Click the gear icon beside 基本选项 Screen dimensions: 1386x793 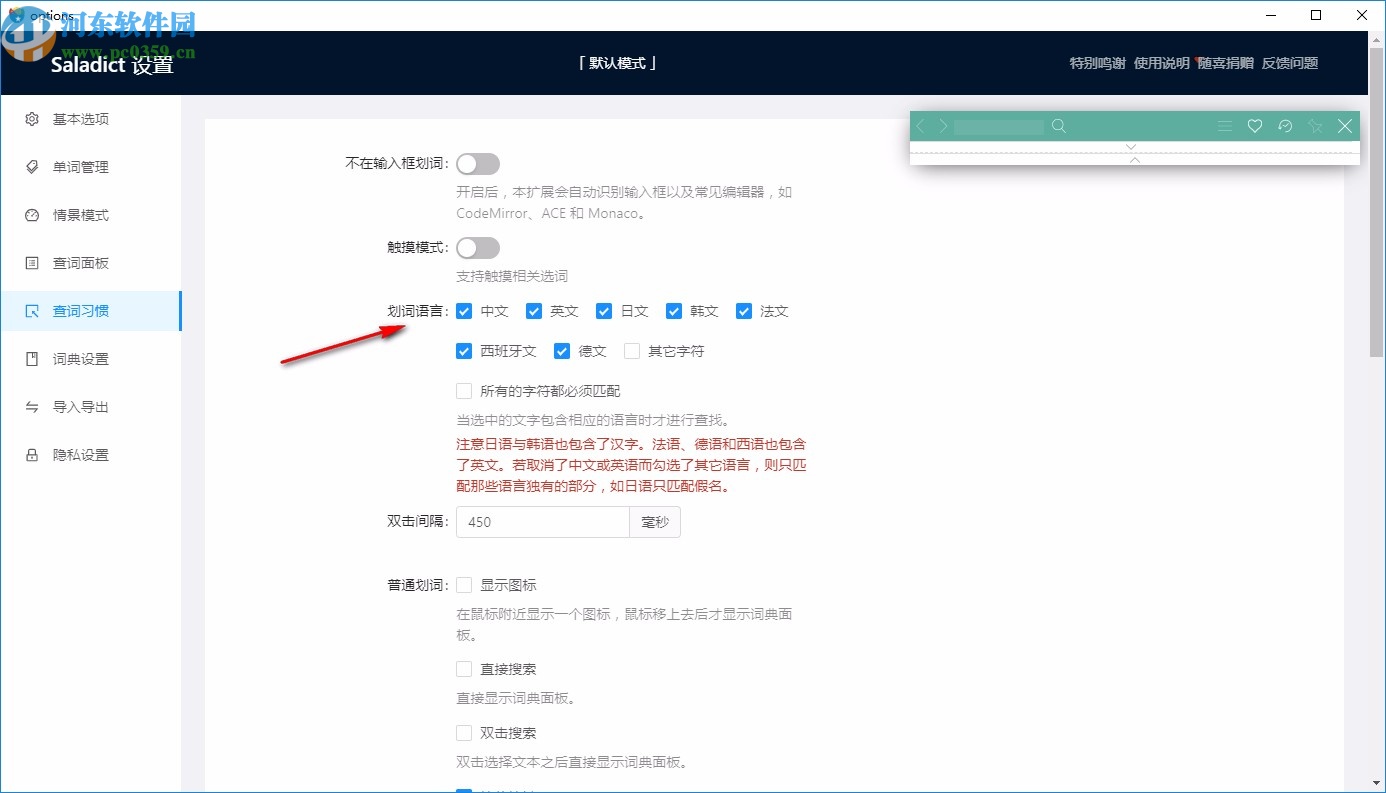[32, 119]
